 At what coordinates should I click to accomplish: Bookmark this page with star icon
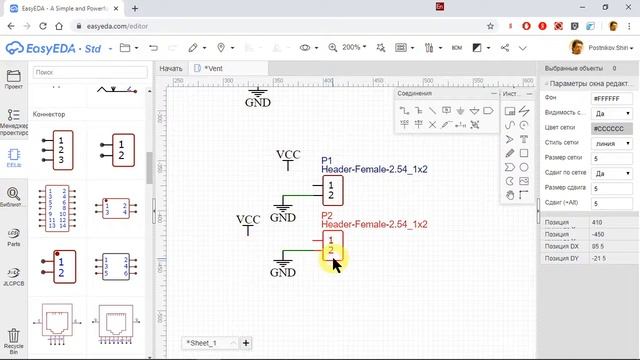click(x=490, y=26)
